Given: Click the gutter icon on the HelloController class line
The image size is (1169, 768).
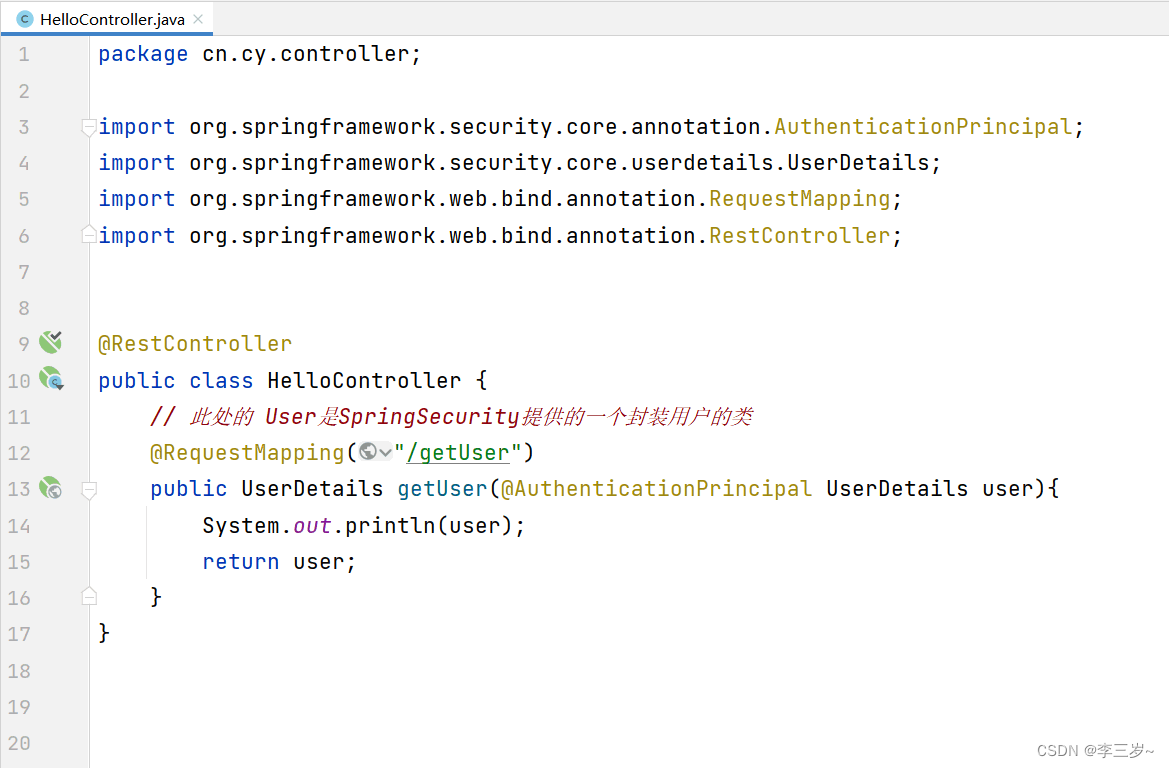Looking at the screenshot, I should 50,379.
